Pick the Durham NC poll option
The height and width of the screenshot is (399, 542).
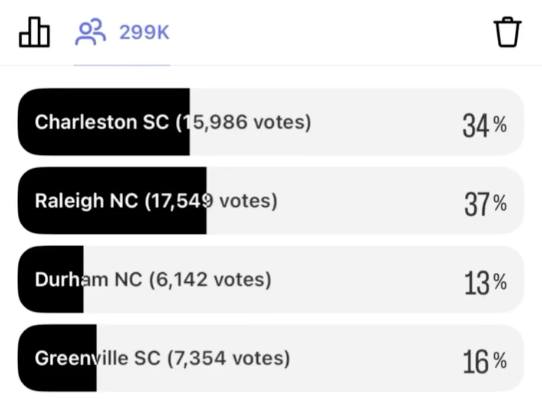271,279
